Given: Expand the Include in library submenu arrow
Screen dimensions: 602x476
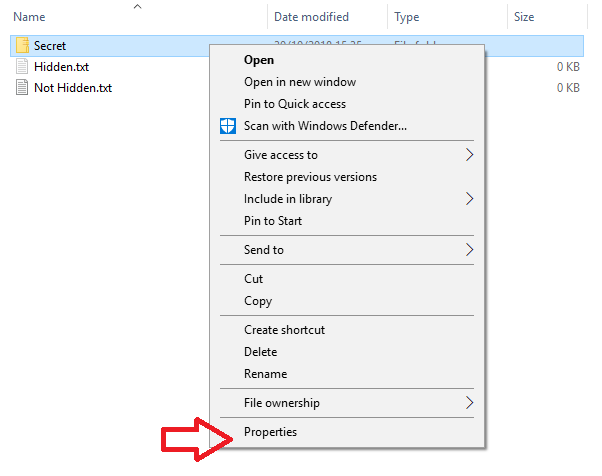Looking at the screenshot, I should (x=470, y=199).
